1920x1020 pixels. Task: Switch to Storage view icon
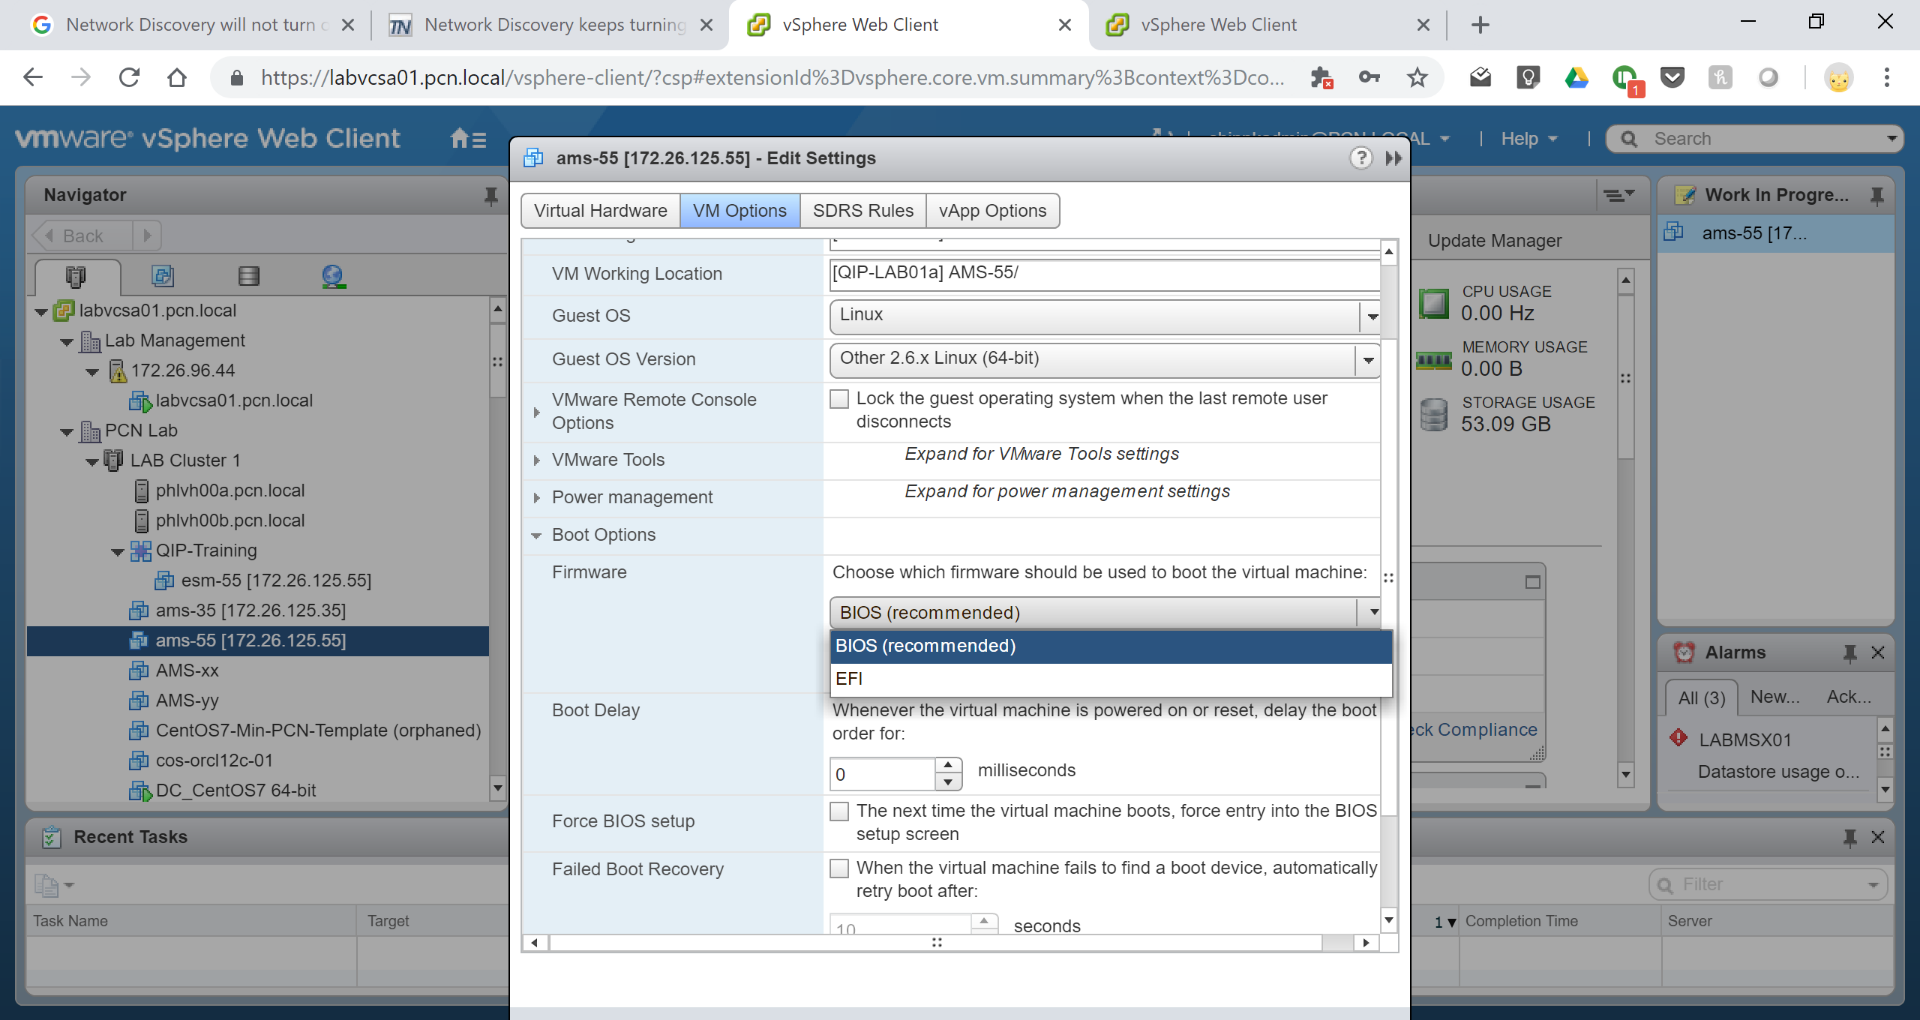pyautogui.click(x=249, y=276)
